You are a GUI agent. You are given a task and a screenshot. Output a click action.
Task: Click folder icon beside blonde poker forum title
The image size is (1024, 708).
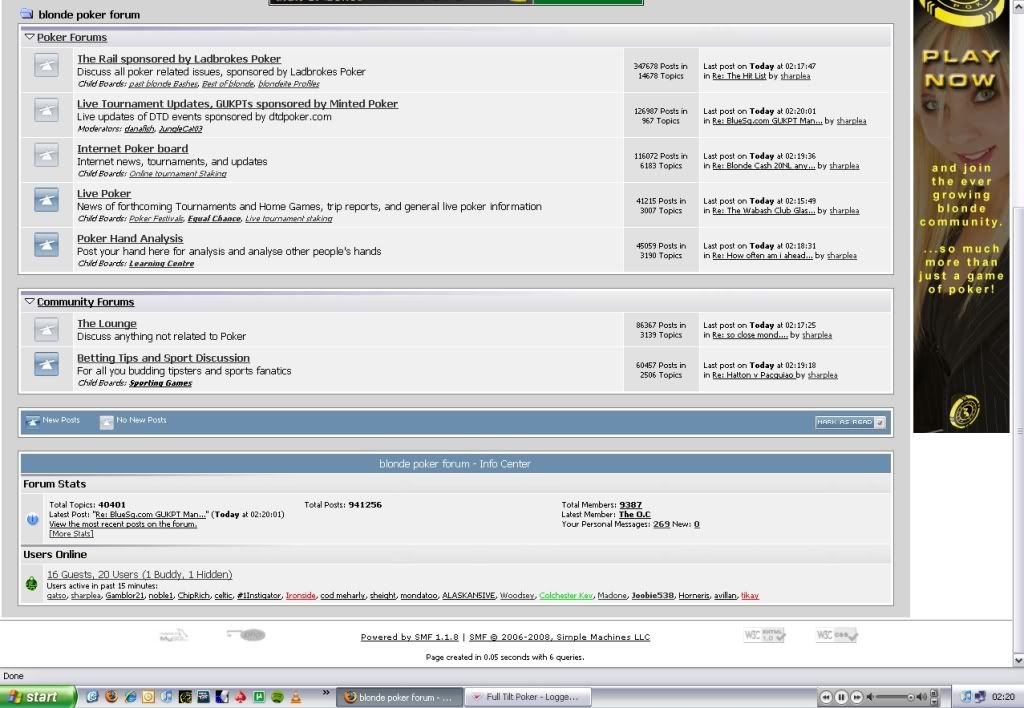coord(27,14)
